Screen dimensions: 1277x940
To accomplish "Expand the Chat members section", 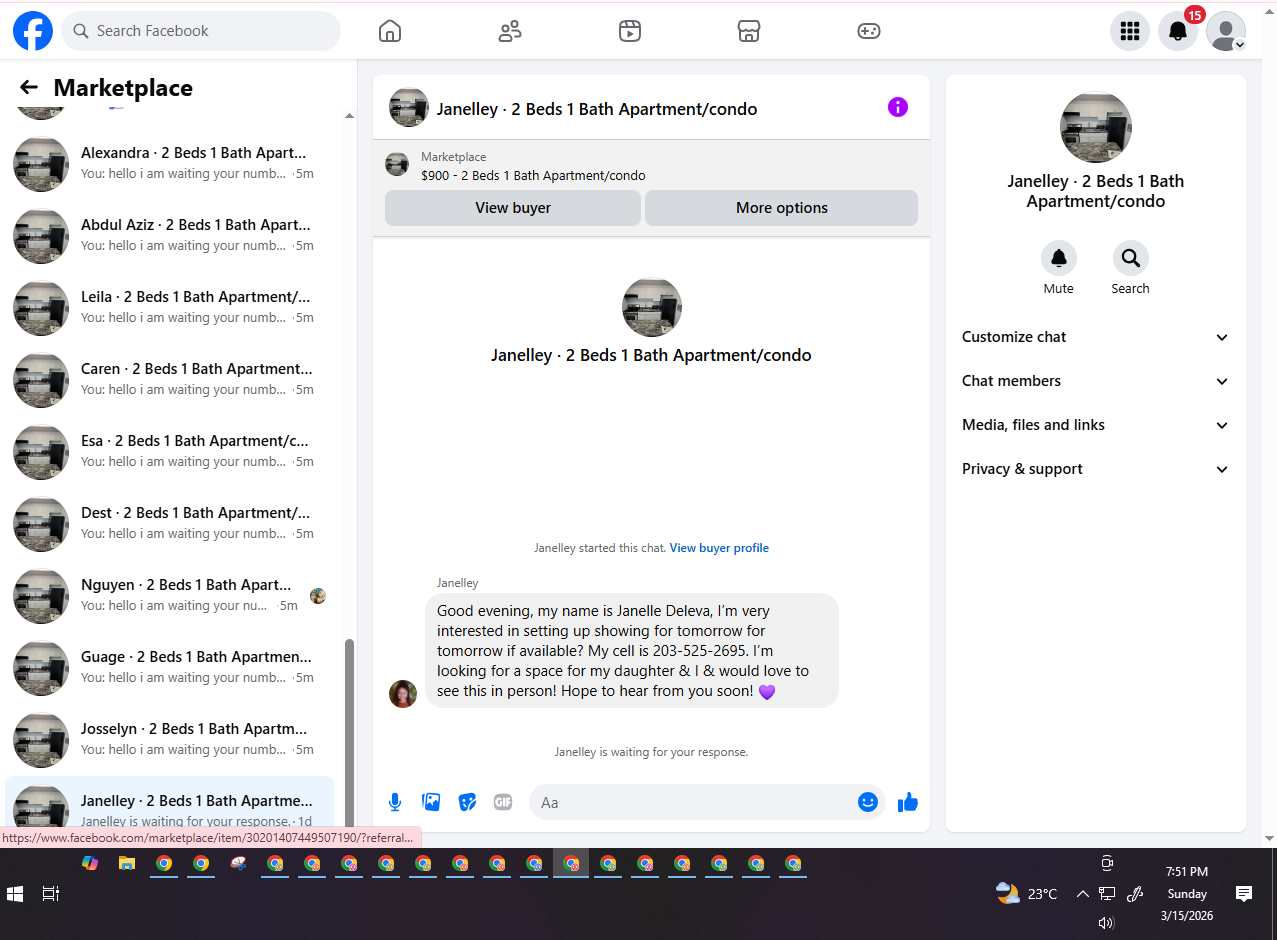I will point(1096,381).
